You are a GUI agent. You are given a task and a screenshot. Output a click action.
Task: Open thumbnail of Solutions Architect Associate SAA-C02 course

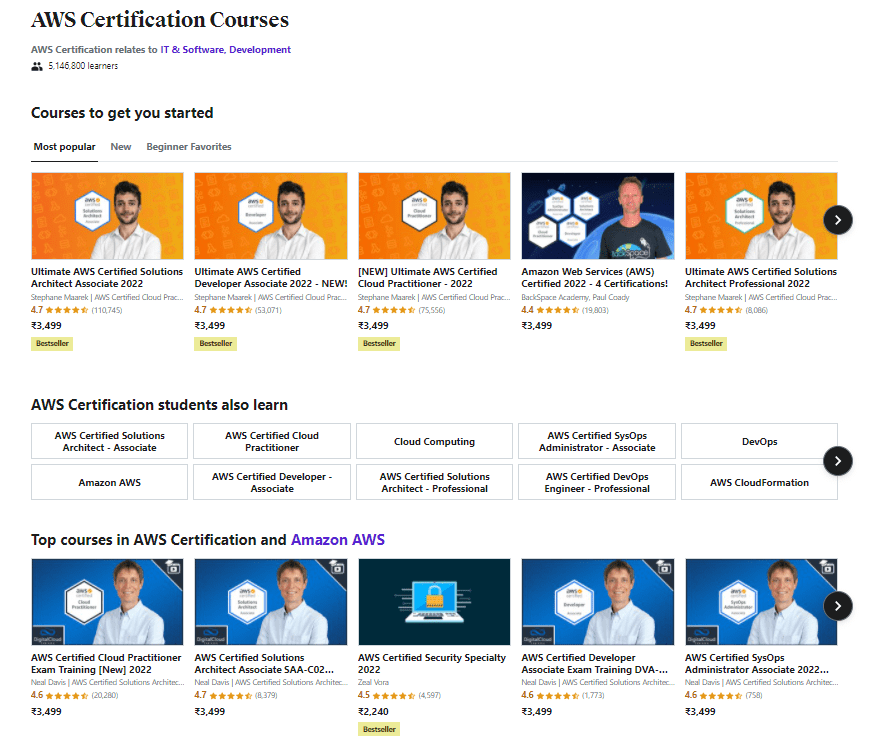coord(271,602)
